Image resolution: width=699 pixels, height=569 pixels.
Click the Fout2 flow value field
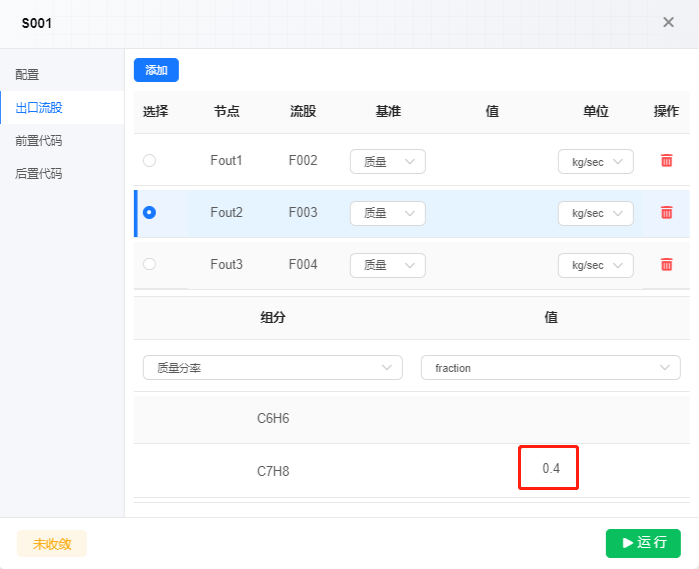[x=492, y=213]
